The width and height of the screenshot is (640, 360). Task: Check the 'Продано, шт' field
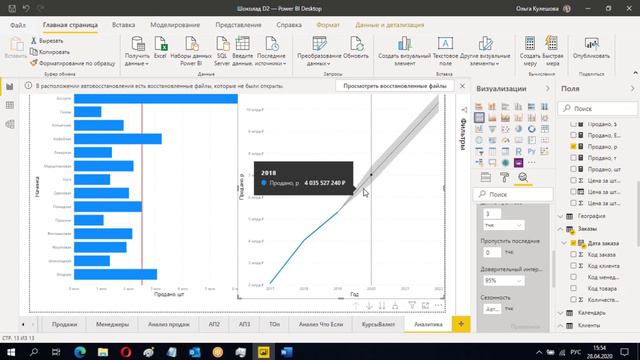point(573,169)
